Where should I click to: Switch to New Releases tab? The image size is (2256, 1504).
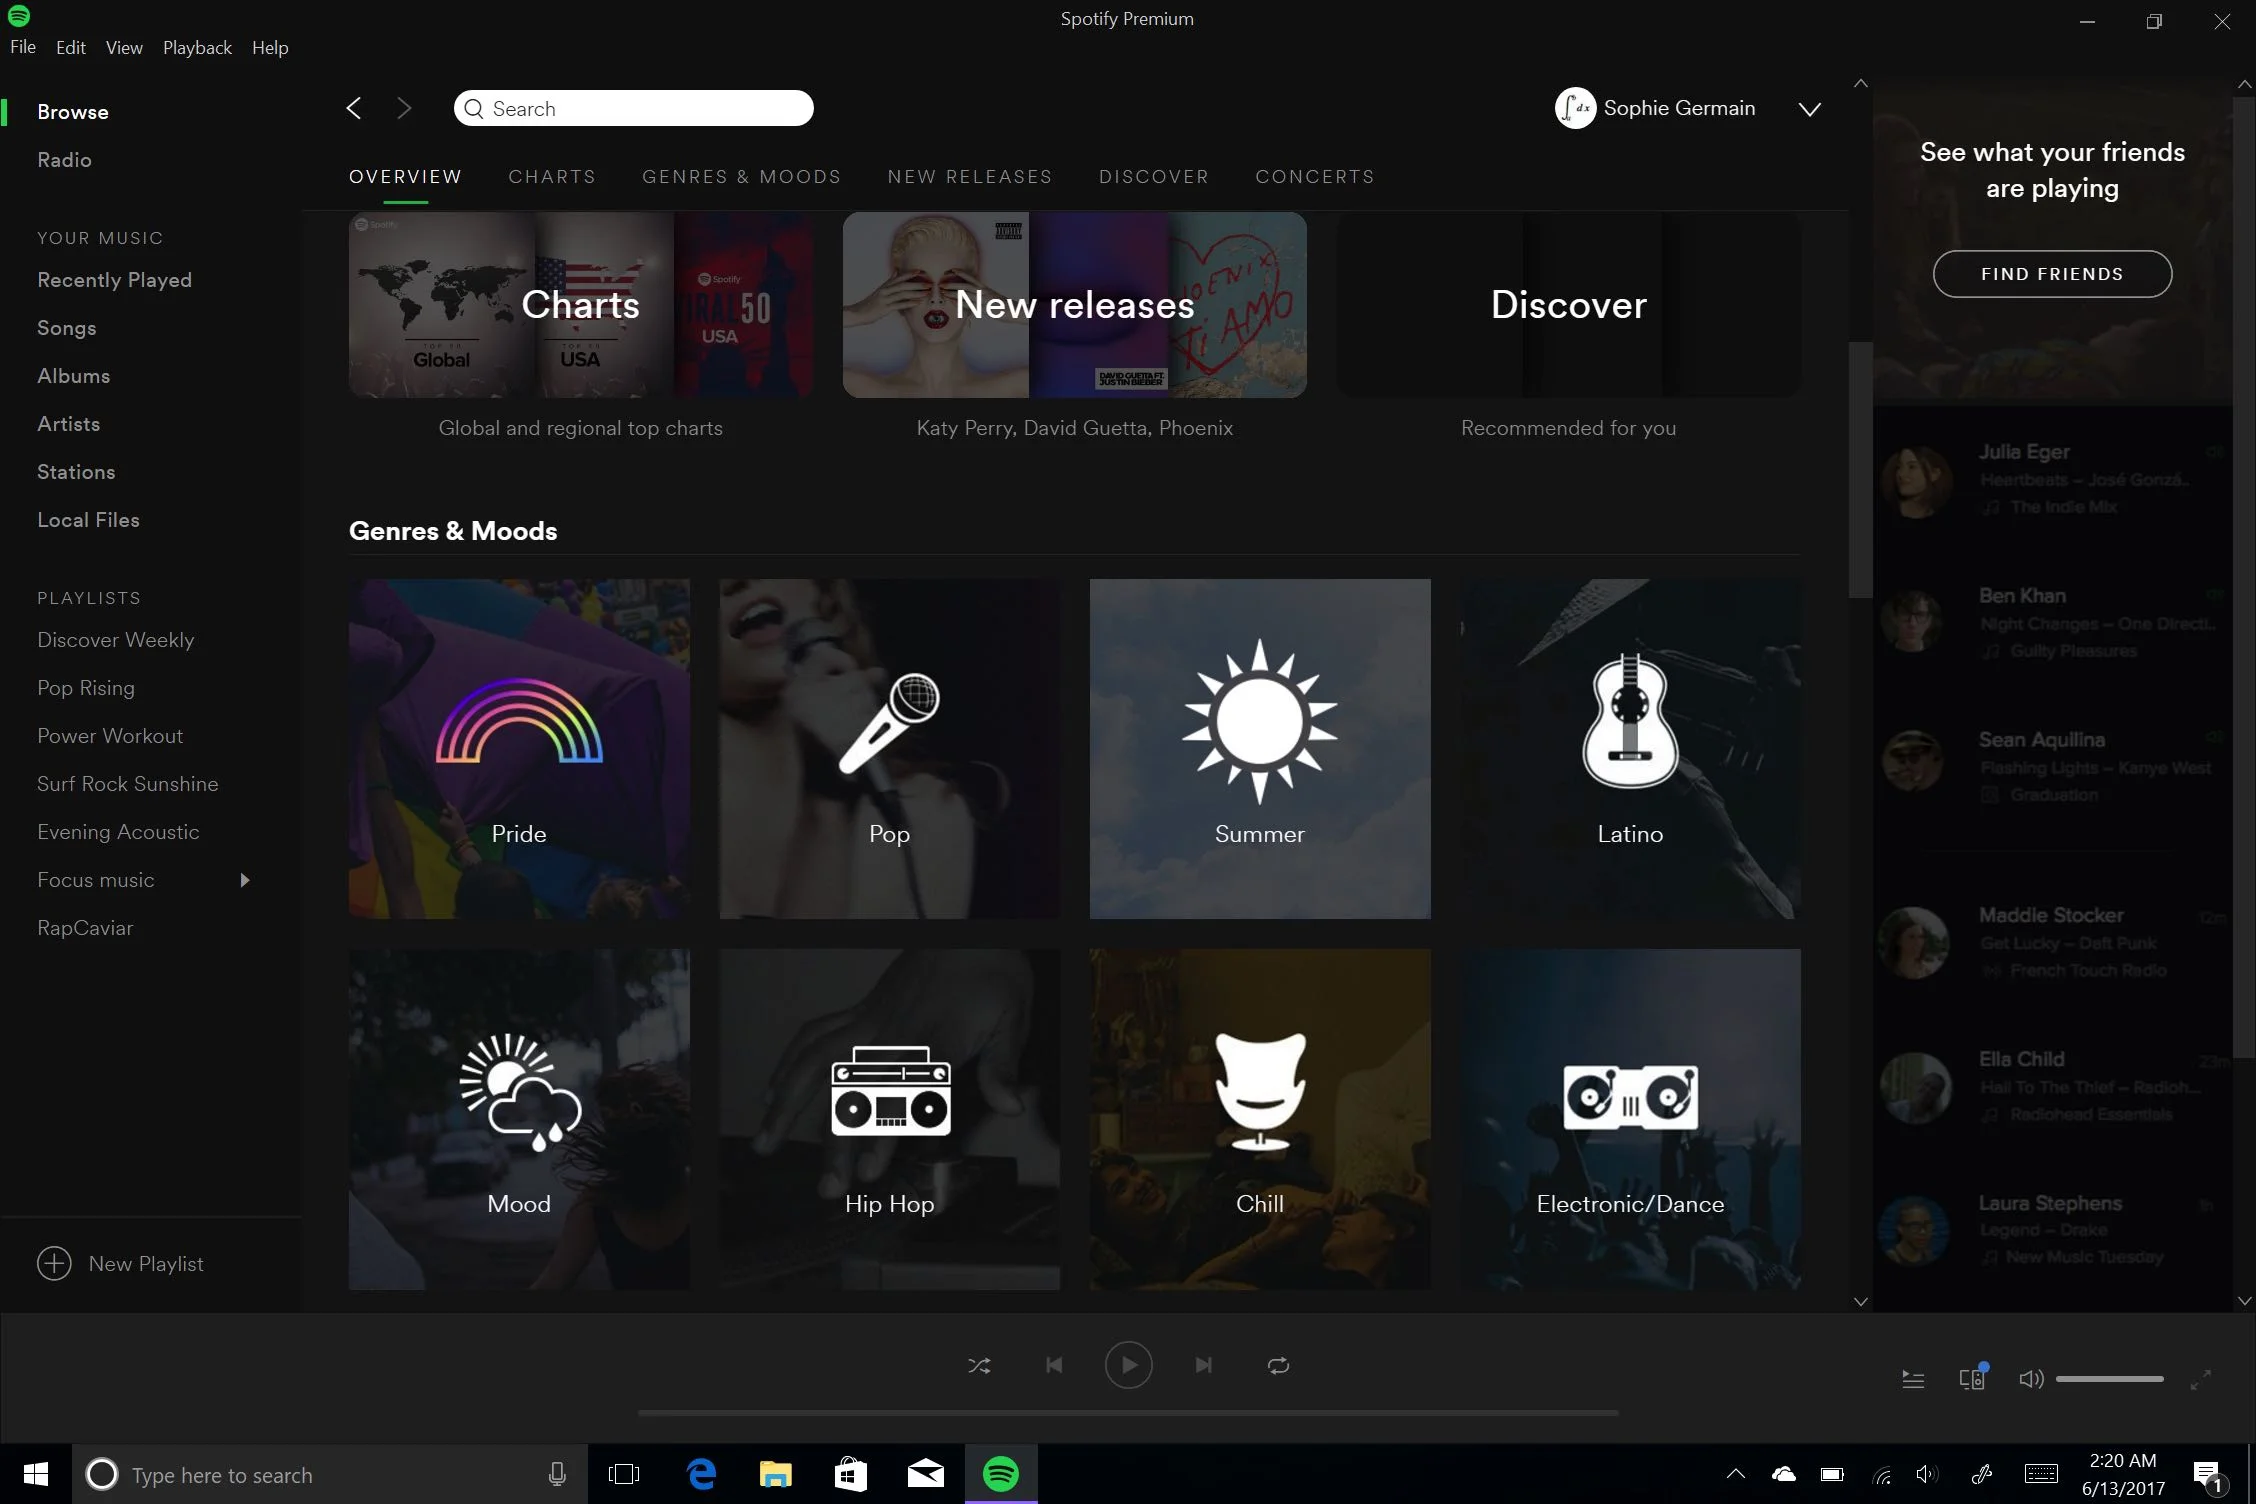pyautogui.click(x=970, y=177)
